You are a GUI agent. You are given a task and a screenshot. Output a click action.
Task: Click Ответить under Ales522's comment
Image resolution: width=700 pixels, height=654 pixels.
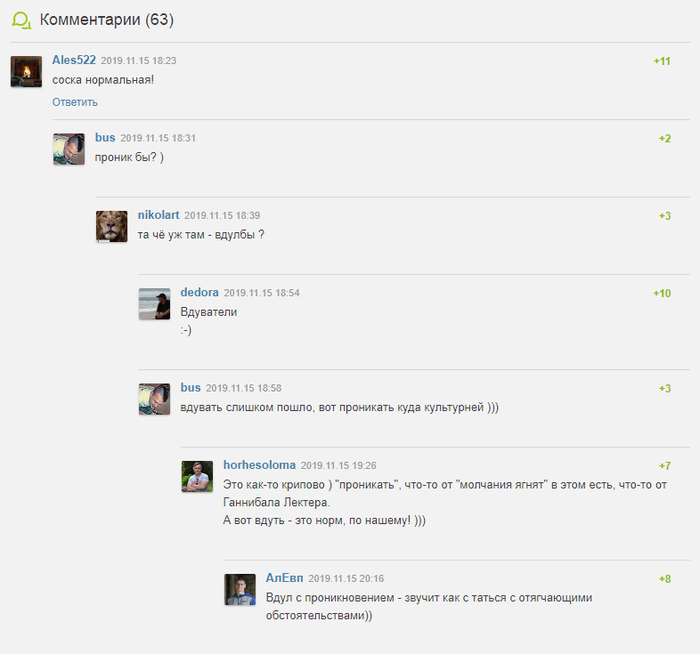point(75,102)
